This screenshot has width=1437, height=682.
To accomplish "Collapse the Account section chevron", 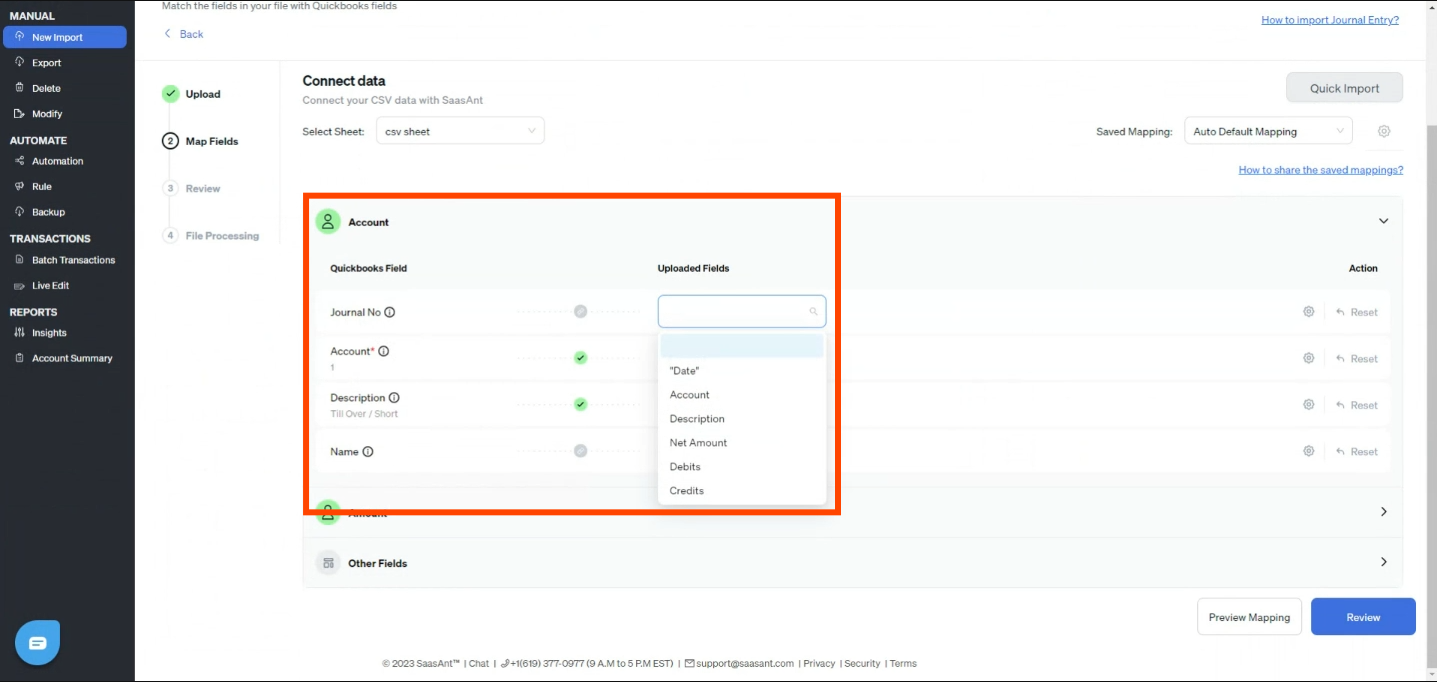I will 1384,221.
